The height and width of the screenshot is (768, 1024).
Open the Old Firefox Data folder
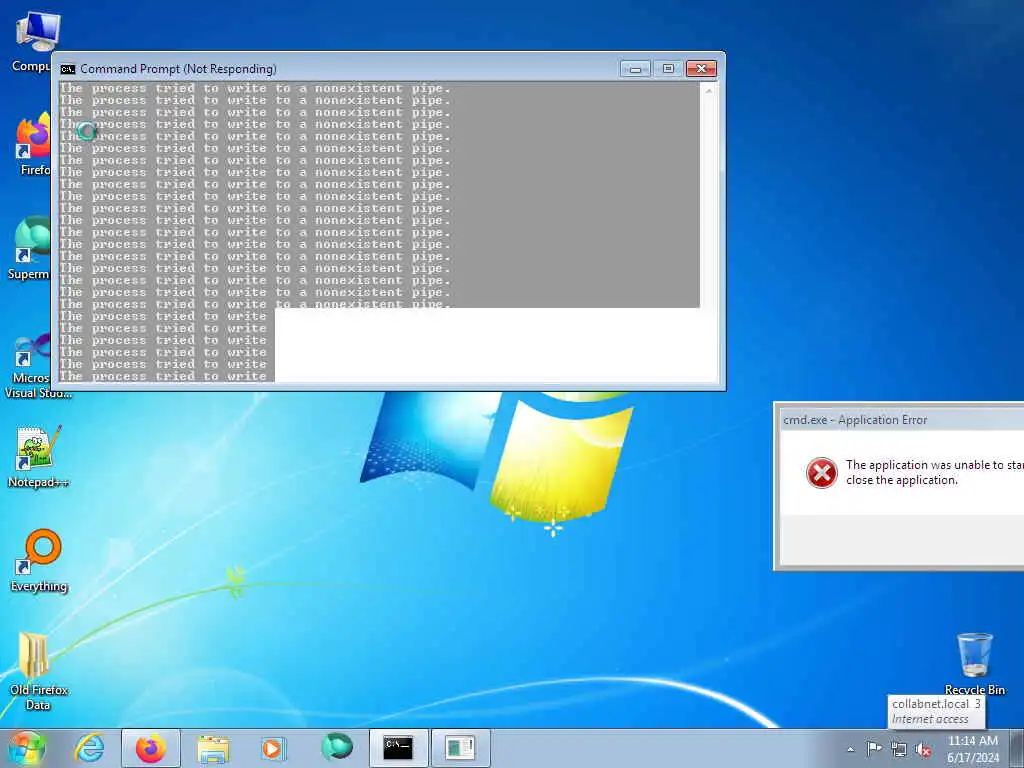click(x=38, y=671)
